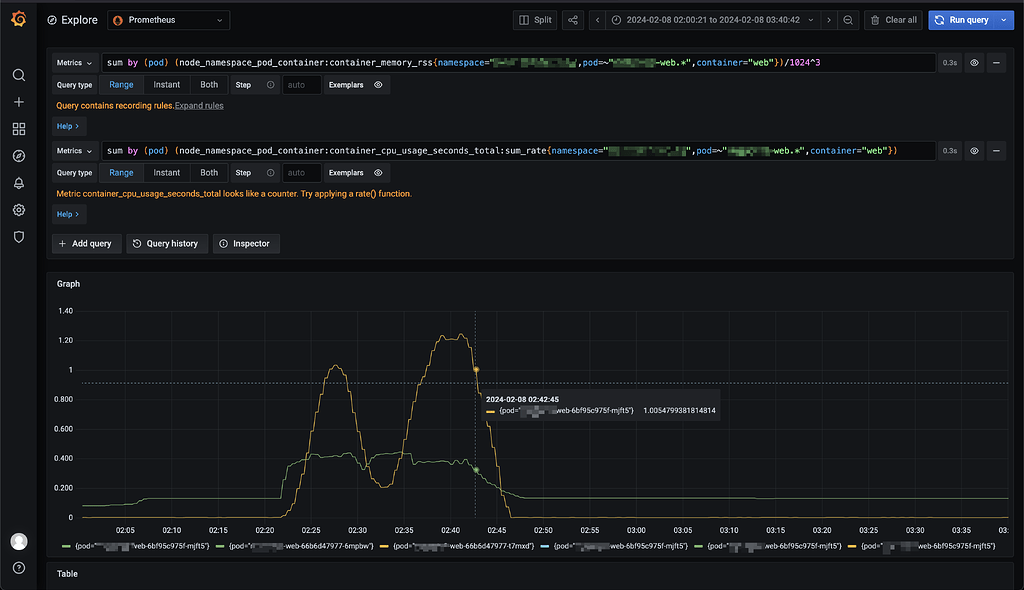Disable the second query using its eye icon
The image size is (1024, 590).
coord(974,151)
